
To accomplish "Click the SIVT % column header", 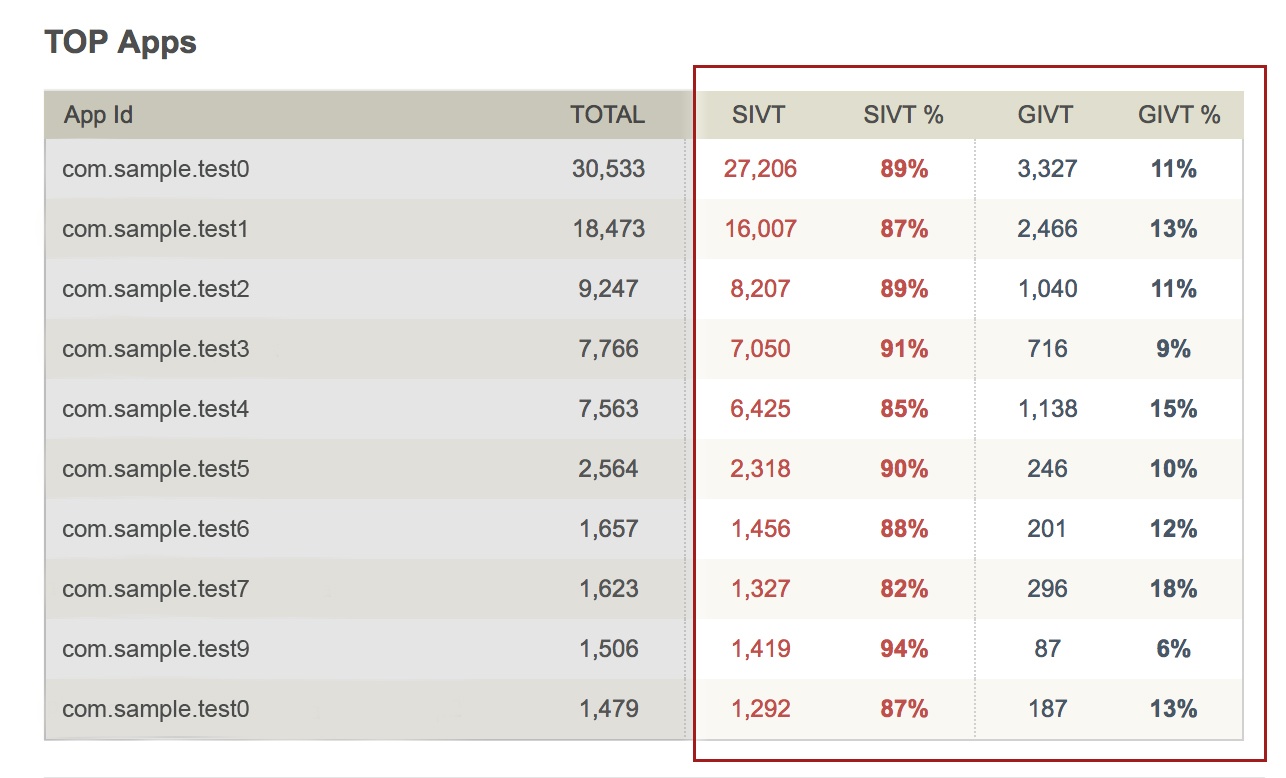I will [903, 115].
